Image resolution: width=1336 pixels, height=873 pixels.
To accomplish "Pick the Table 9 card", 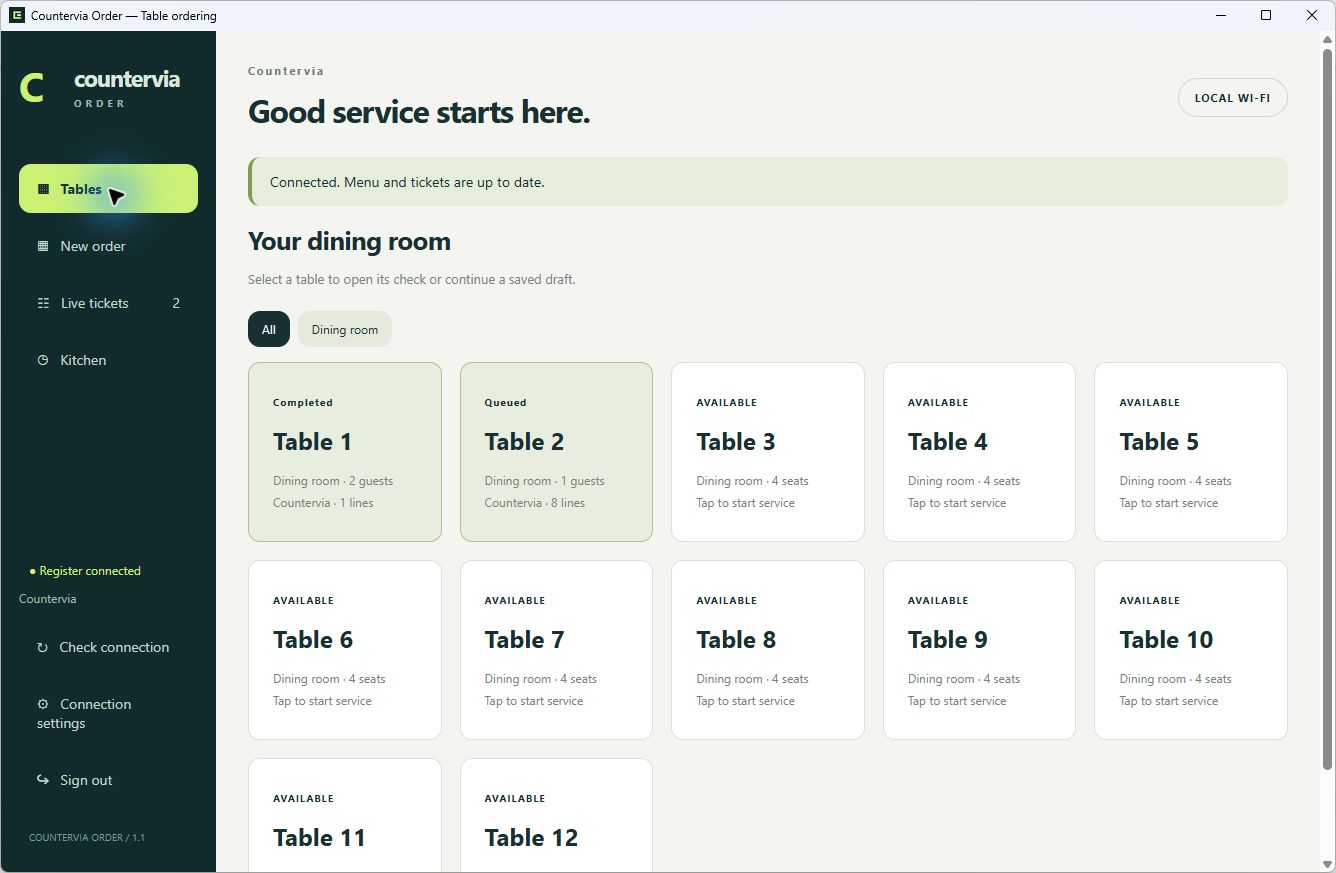I will coord(979,650).
